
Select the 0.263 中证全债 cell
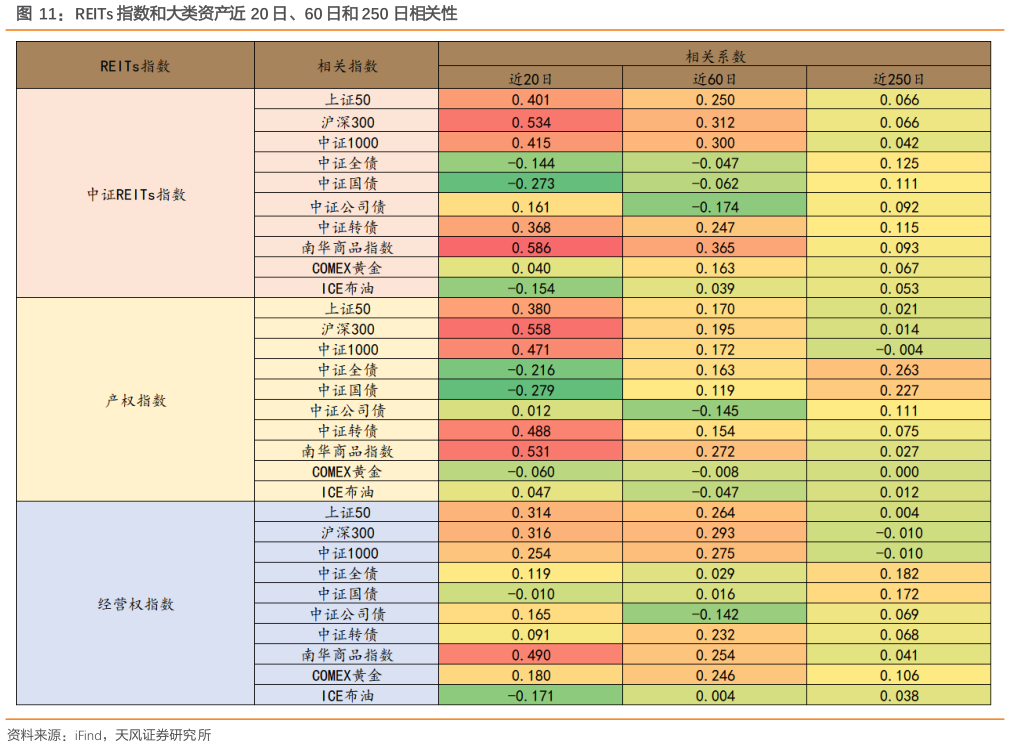point(900,369)
